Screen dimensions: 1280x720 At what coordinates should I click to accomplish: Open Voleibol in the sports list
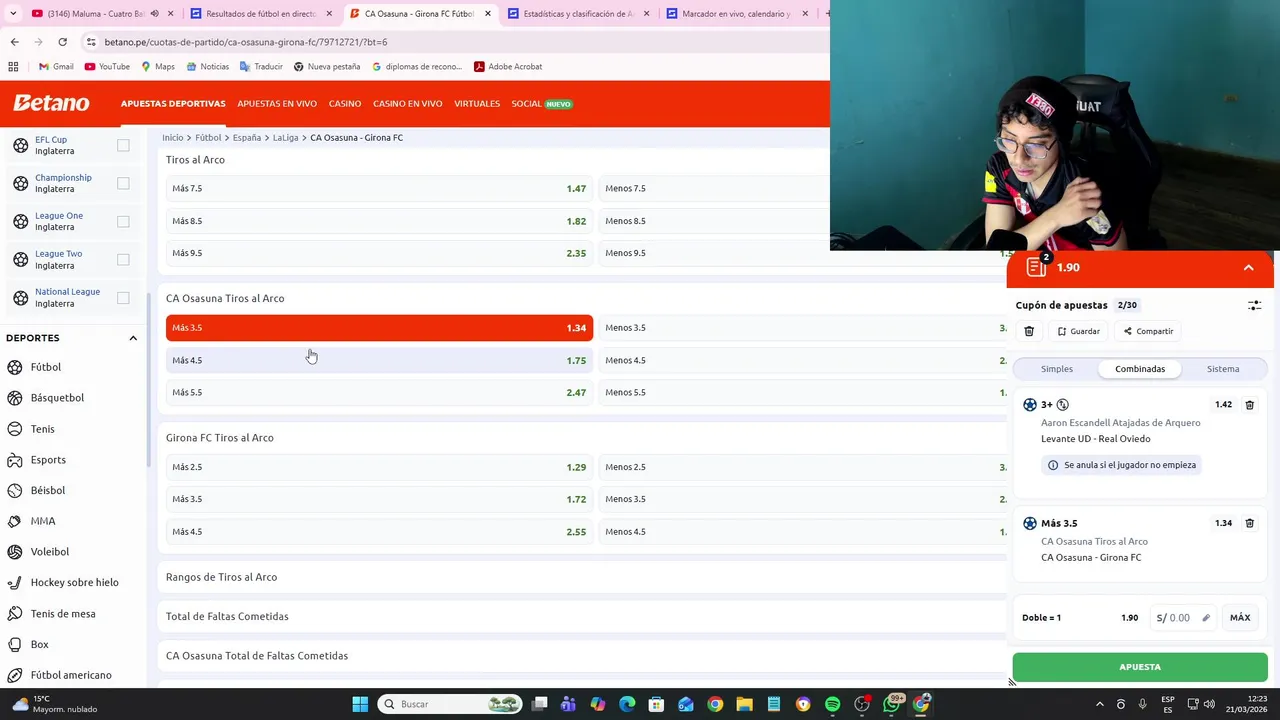pos(49,552)
